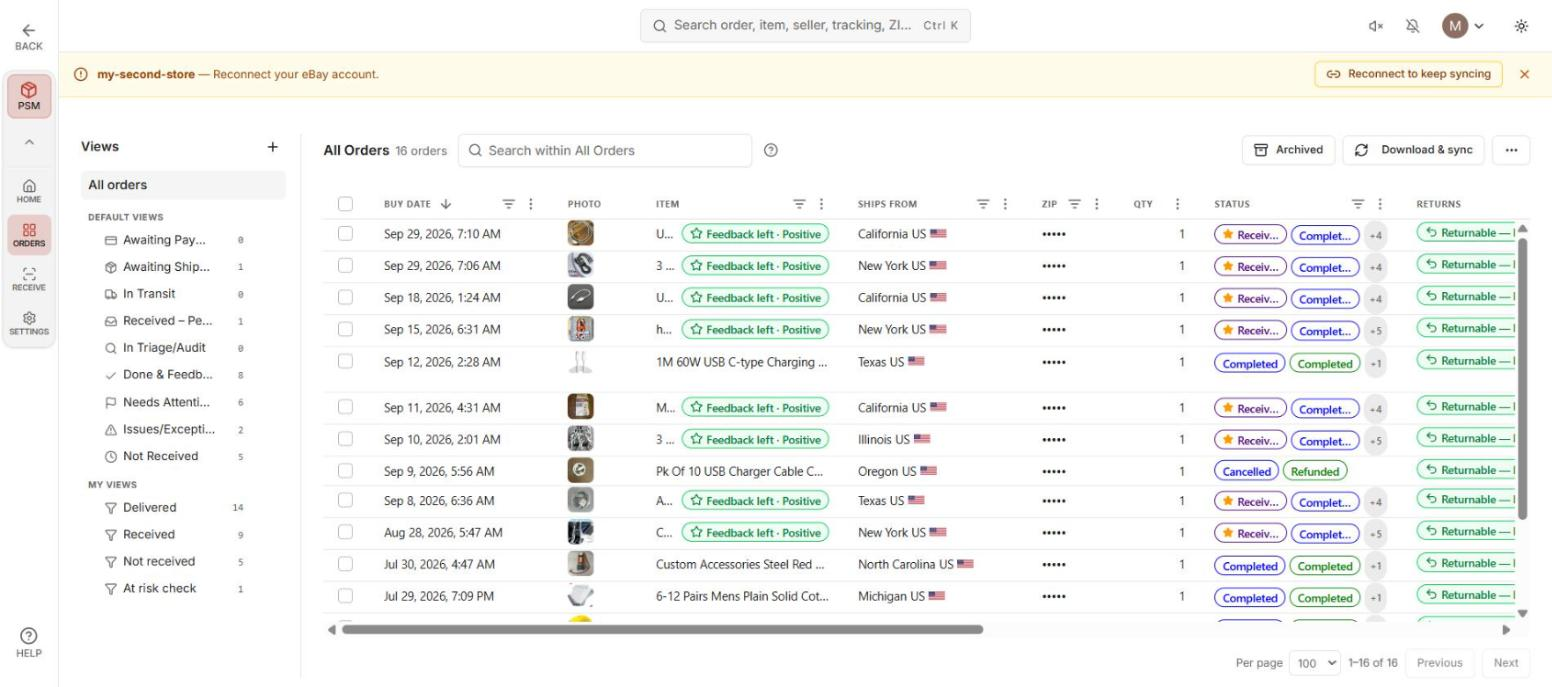Open the Delivered custom view
Viewport: 1552px width, 687px height.
pos(176,508)
